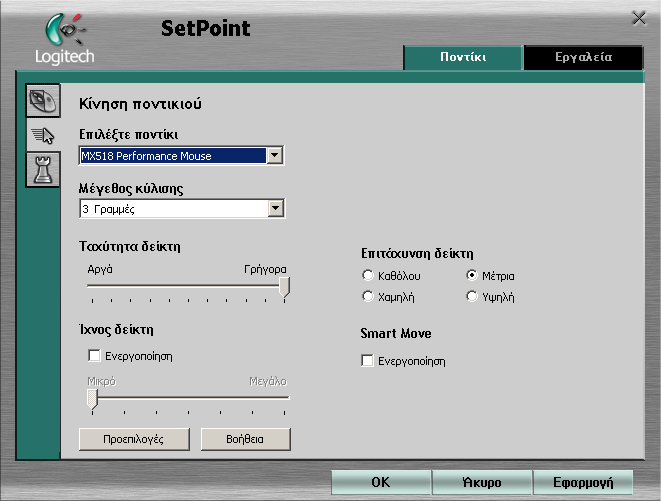Click the Άκυρο cancel button

point(482,482)
